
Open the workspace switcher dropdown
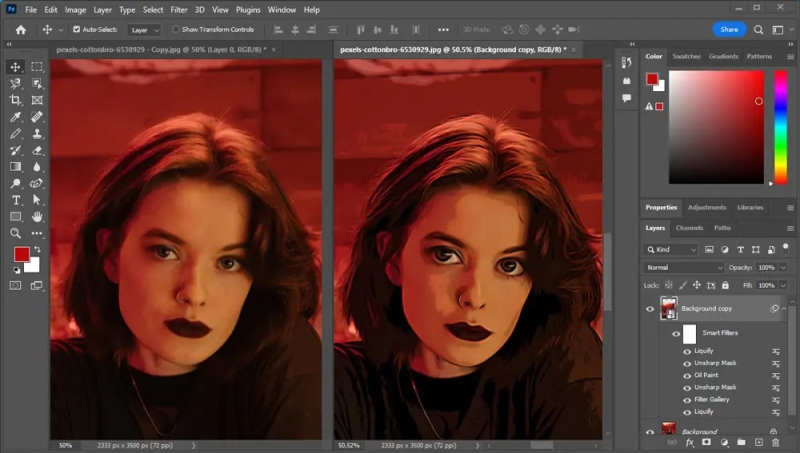pos(780,30)
